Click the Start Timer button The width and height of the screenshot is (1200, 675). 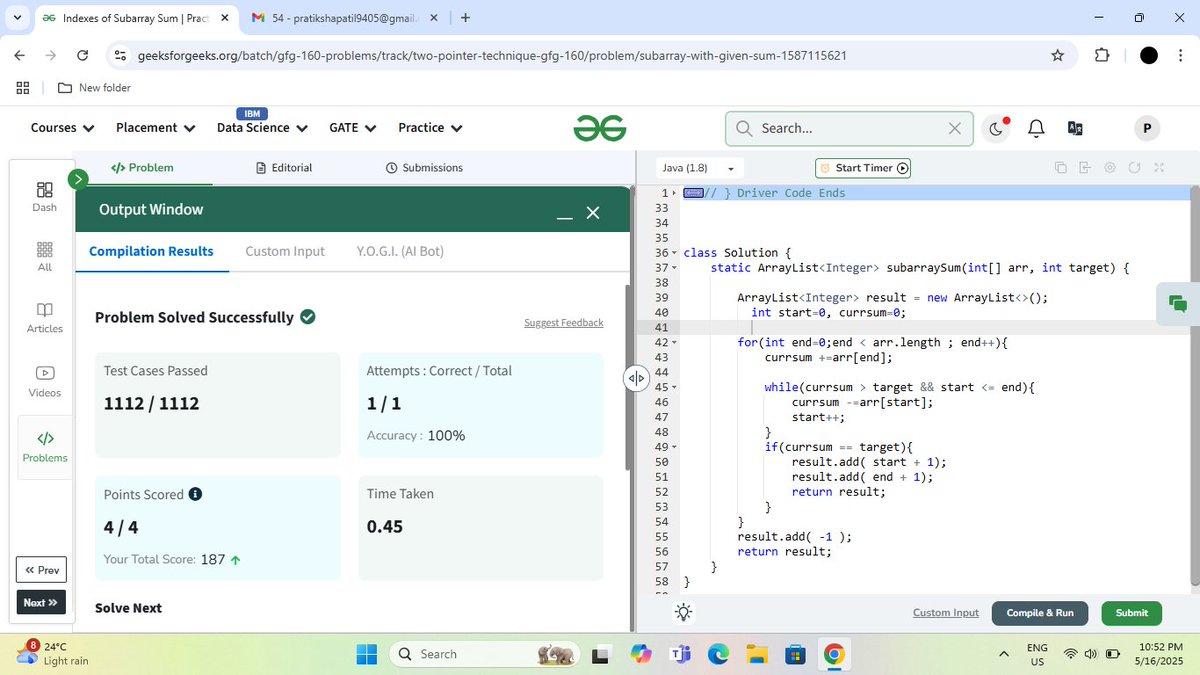(x=864, y=168)
